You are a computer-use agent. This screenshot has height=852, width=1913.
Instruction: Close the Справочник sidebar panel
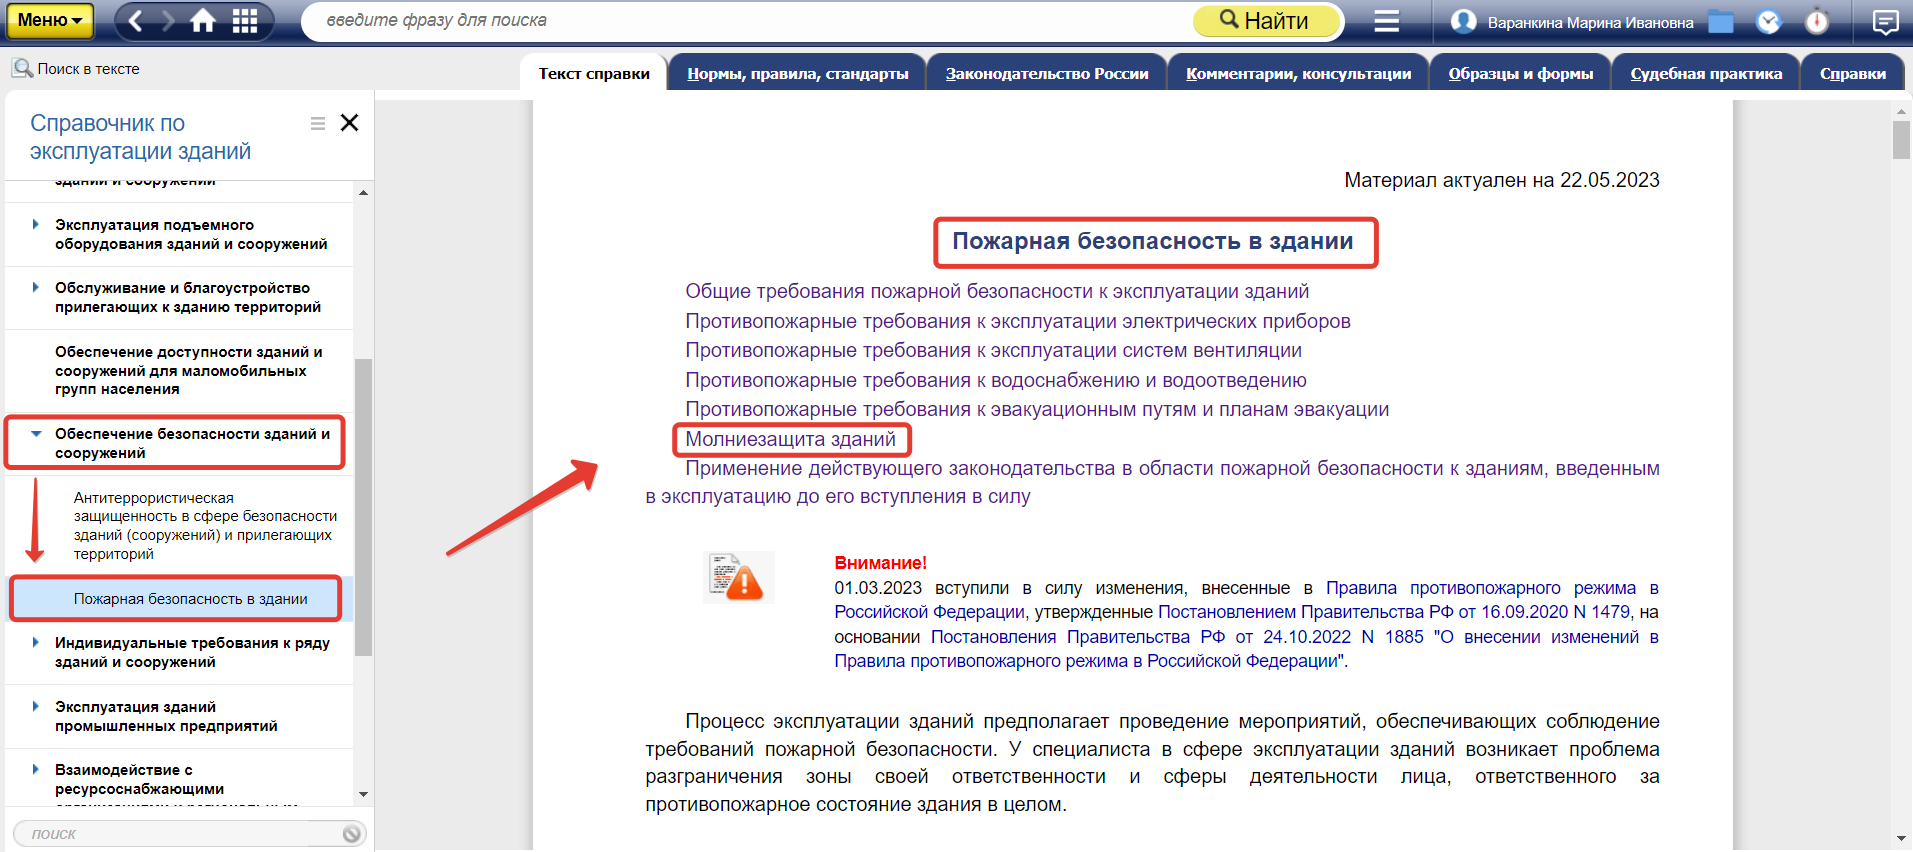(349, 123)
